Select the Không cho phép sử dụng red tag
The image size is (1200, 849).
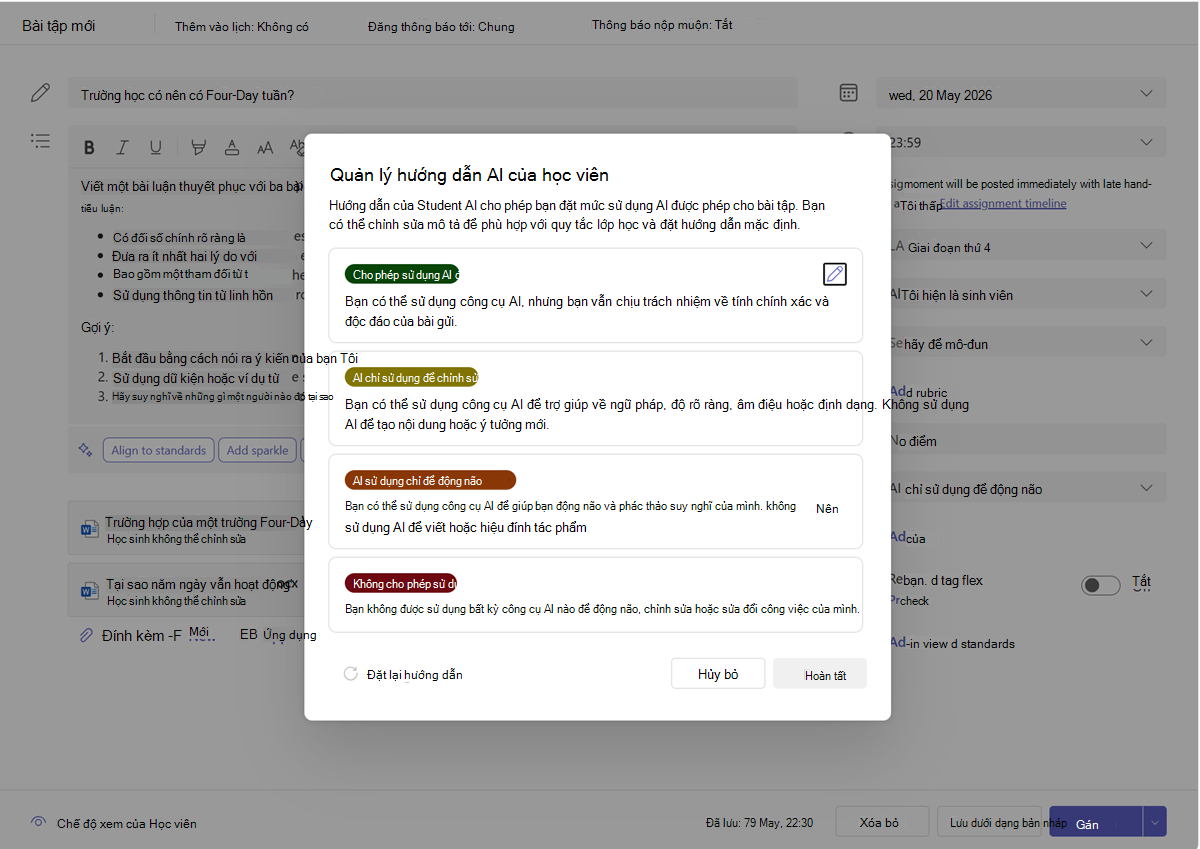(x=401, y=583)
